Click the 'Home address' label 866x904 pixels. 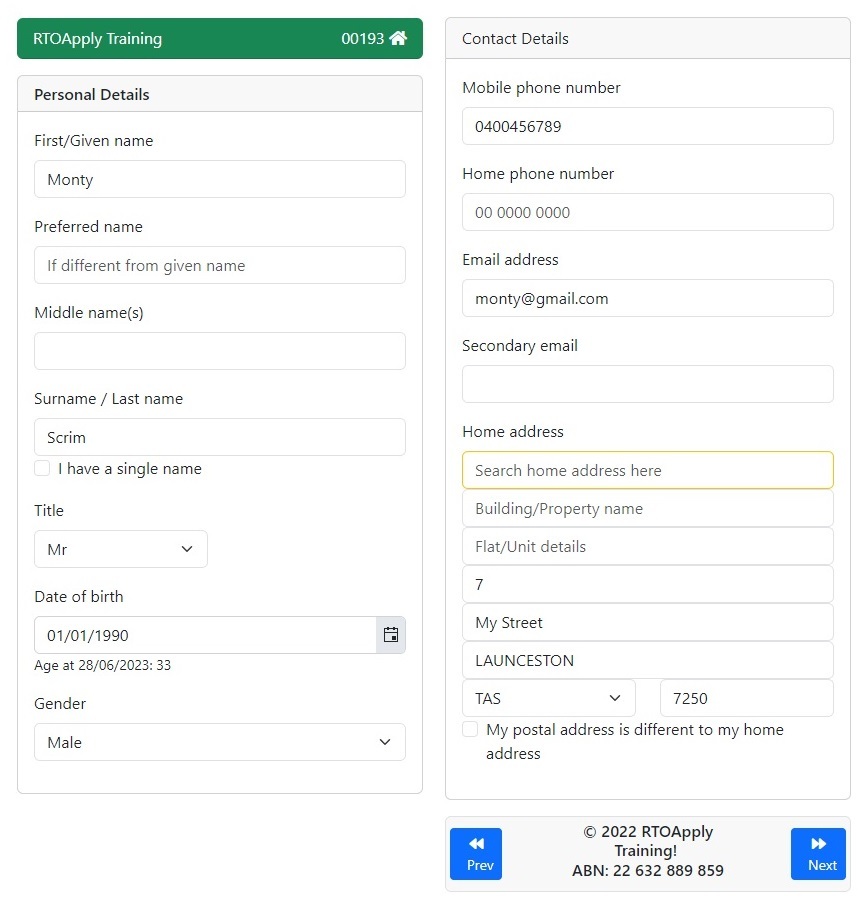[513, 431]
